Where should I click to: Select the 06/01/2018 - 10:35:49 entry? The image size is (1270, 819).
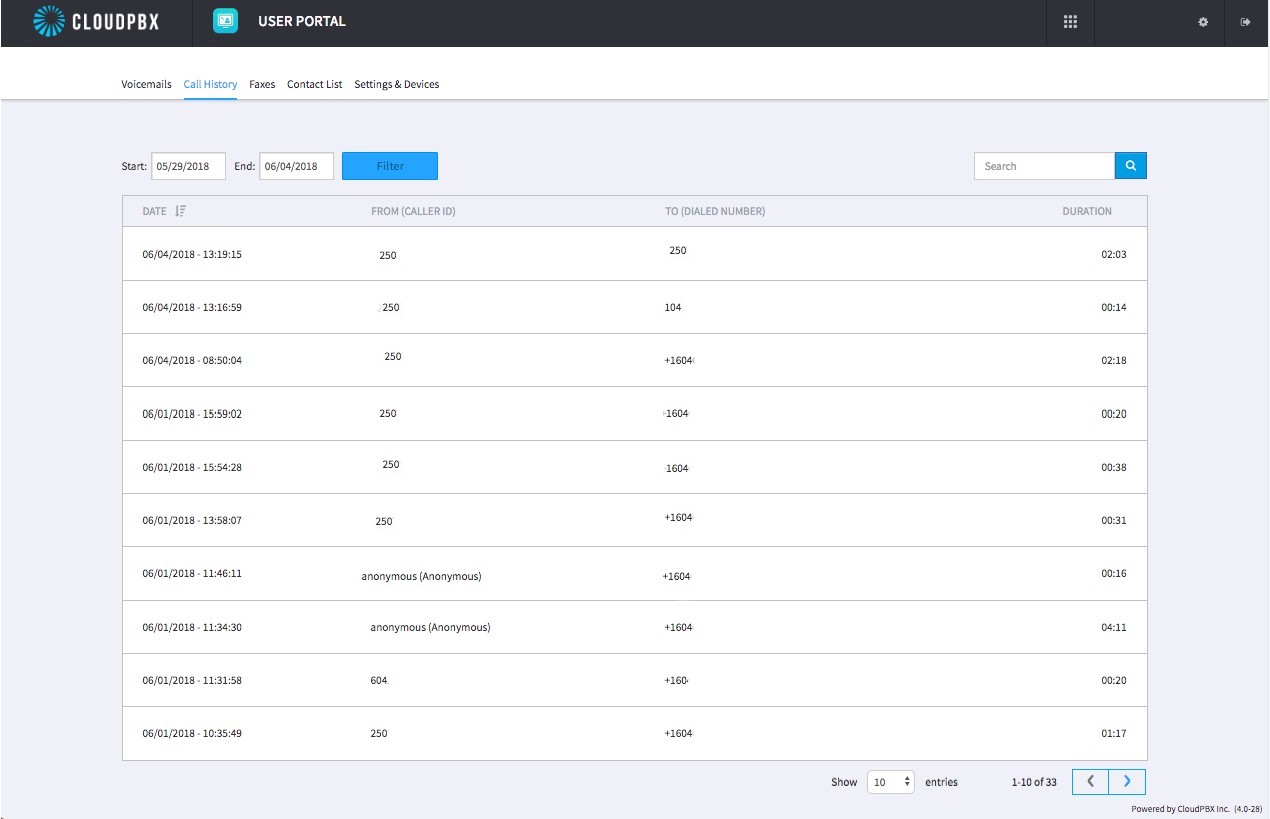point(634,733)
